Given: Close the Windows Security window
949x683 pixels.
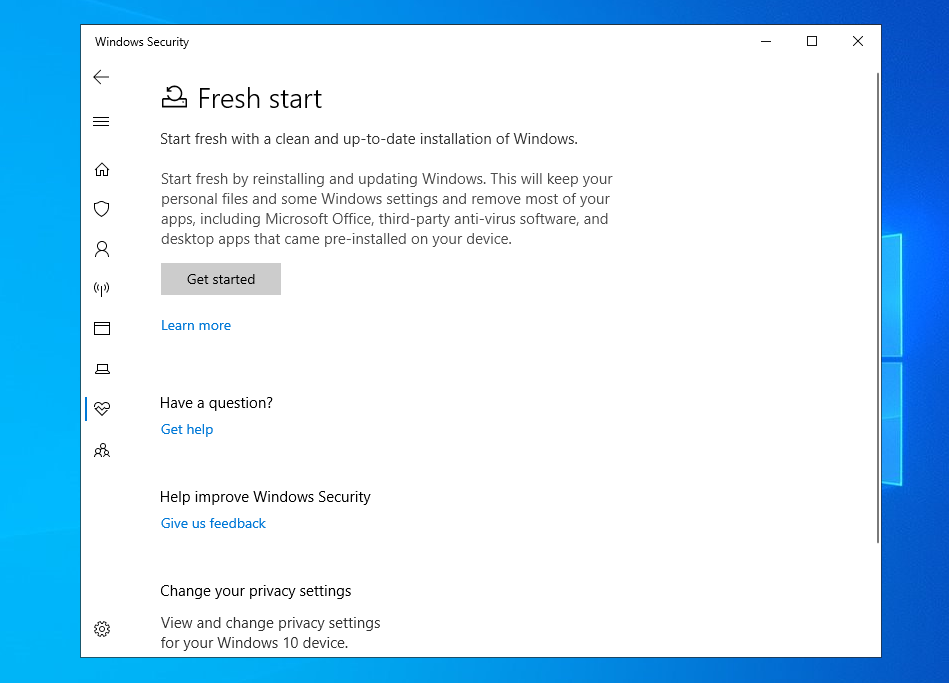Looking at the screenshot, I should coord(858,41).
